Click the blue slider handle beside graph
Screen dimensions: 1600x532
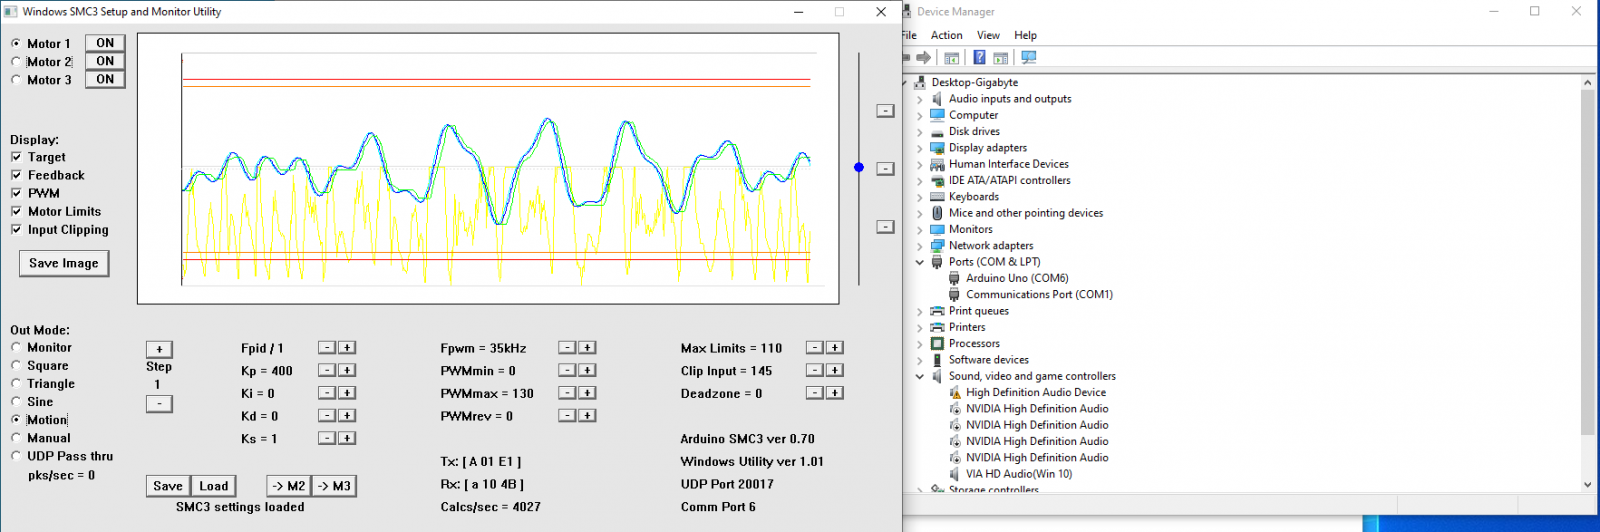(x=859, y=167)
